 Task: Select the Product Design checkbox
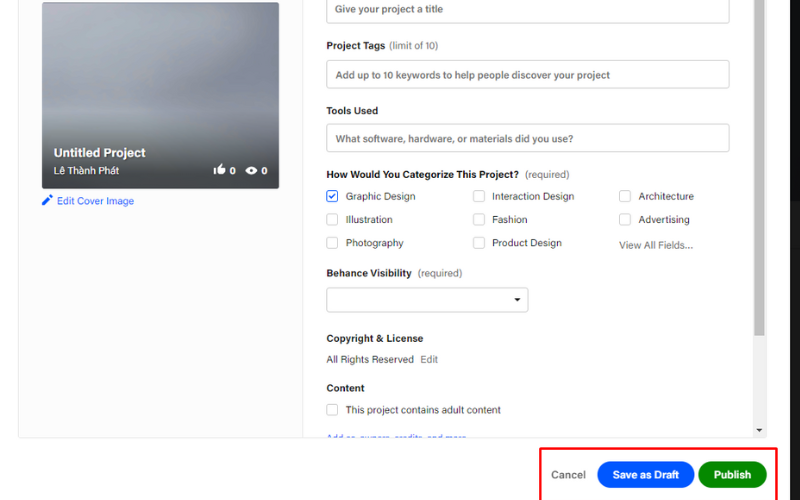(x=479, y=243)
